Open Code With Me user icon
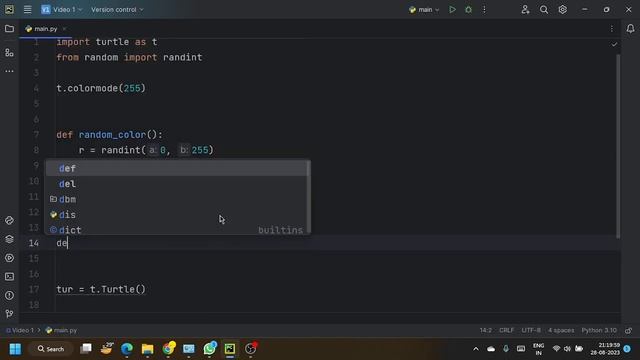The image size is (640, 360). tap(525, 9)
